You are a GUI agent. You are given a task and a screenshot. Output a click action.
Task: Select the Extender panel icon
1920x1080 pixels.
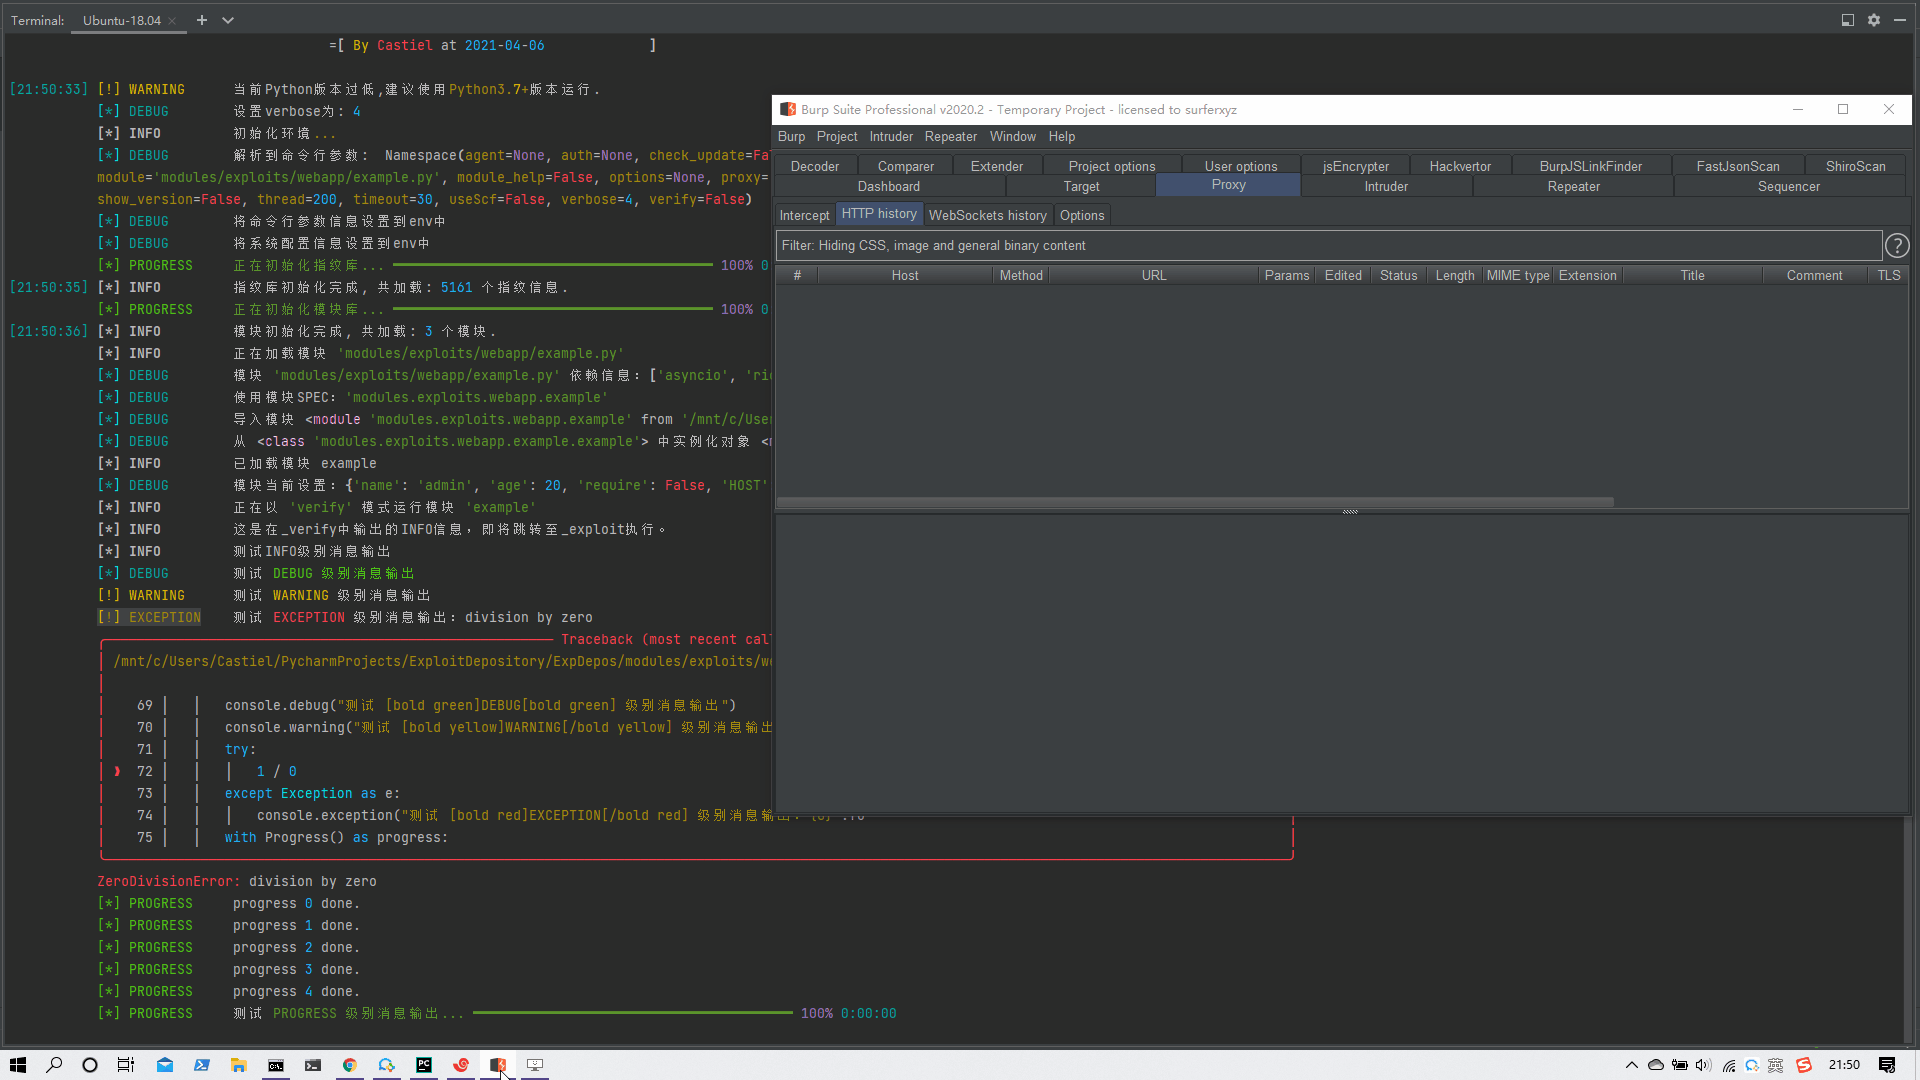[997, 166]
